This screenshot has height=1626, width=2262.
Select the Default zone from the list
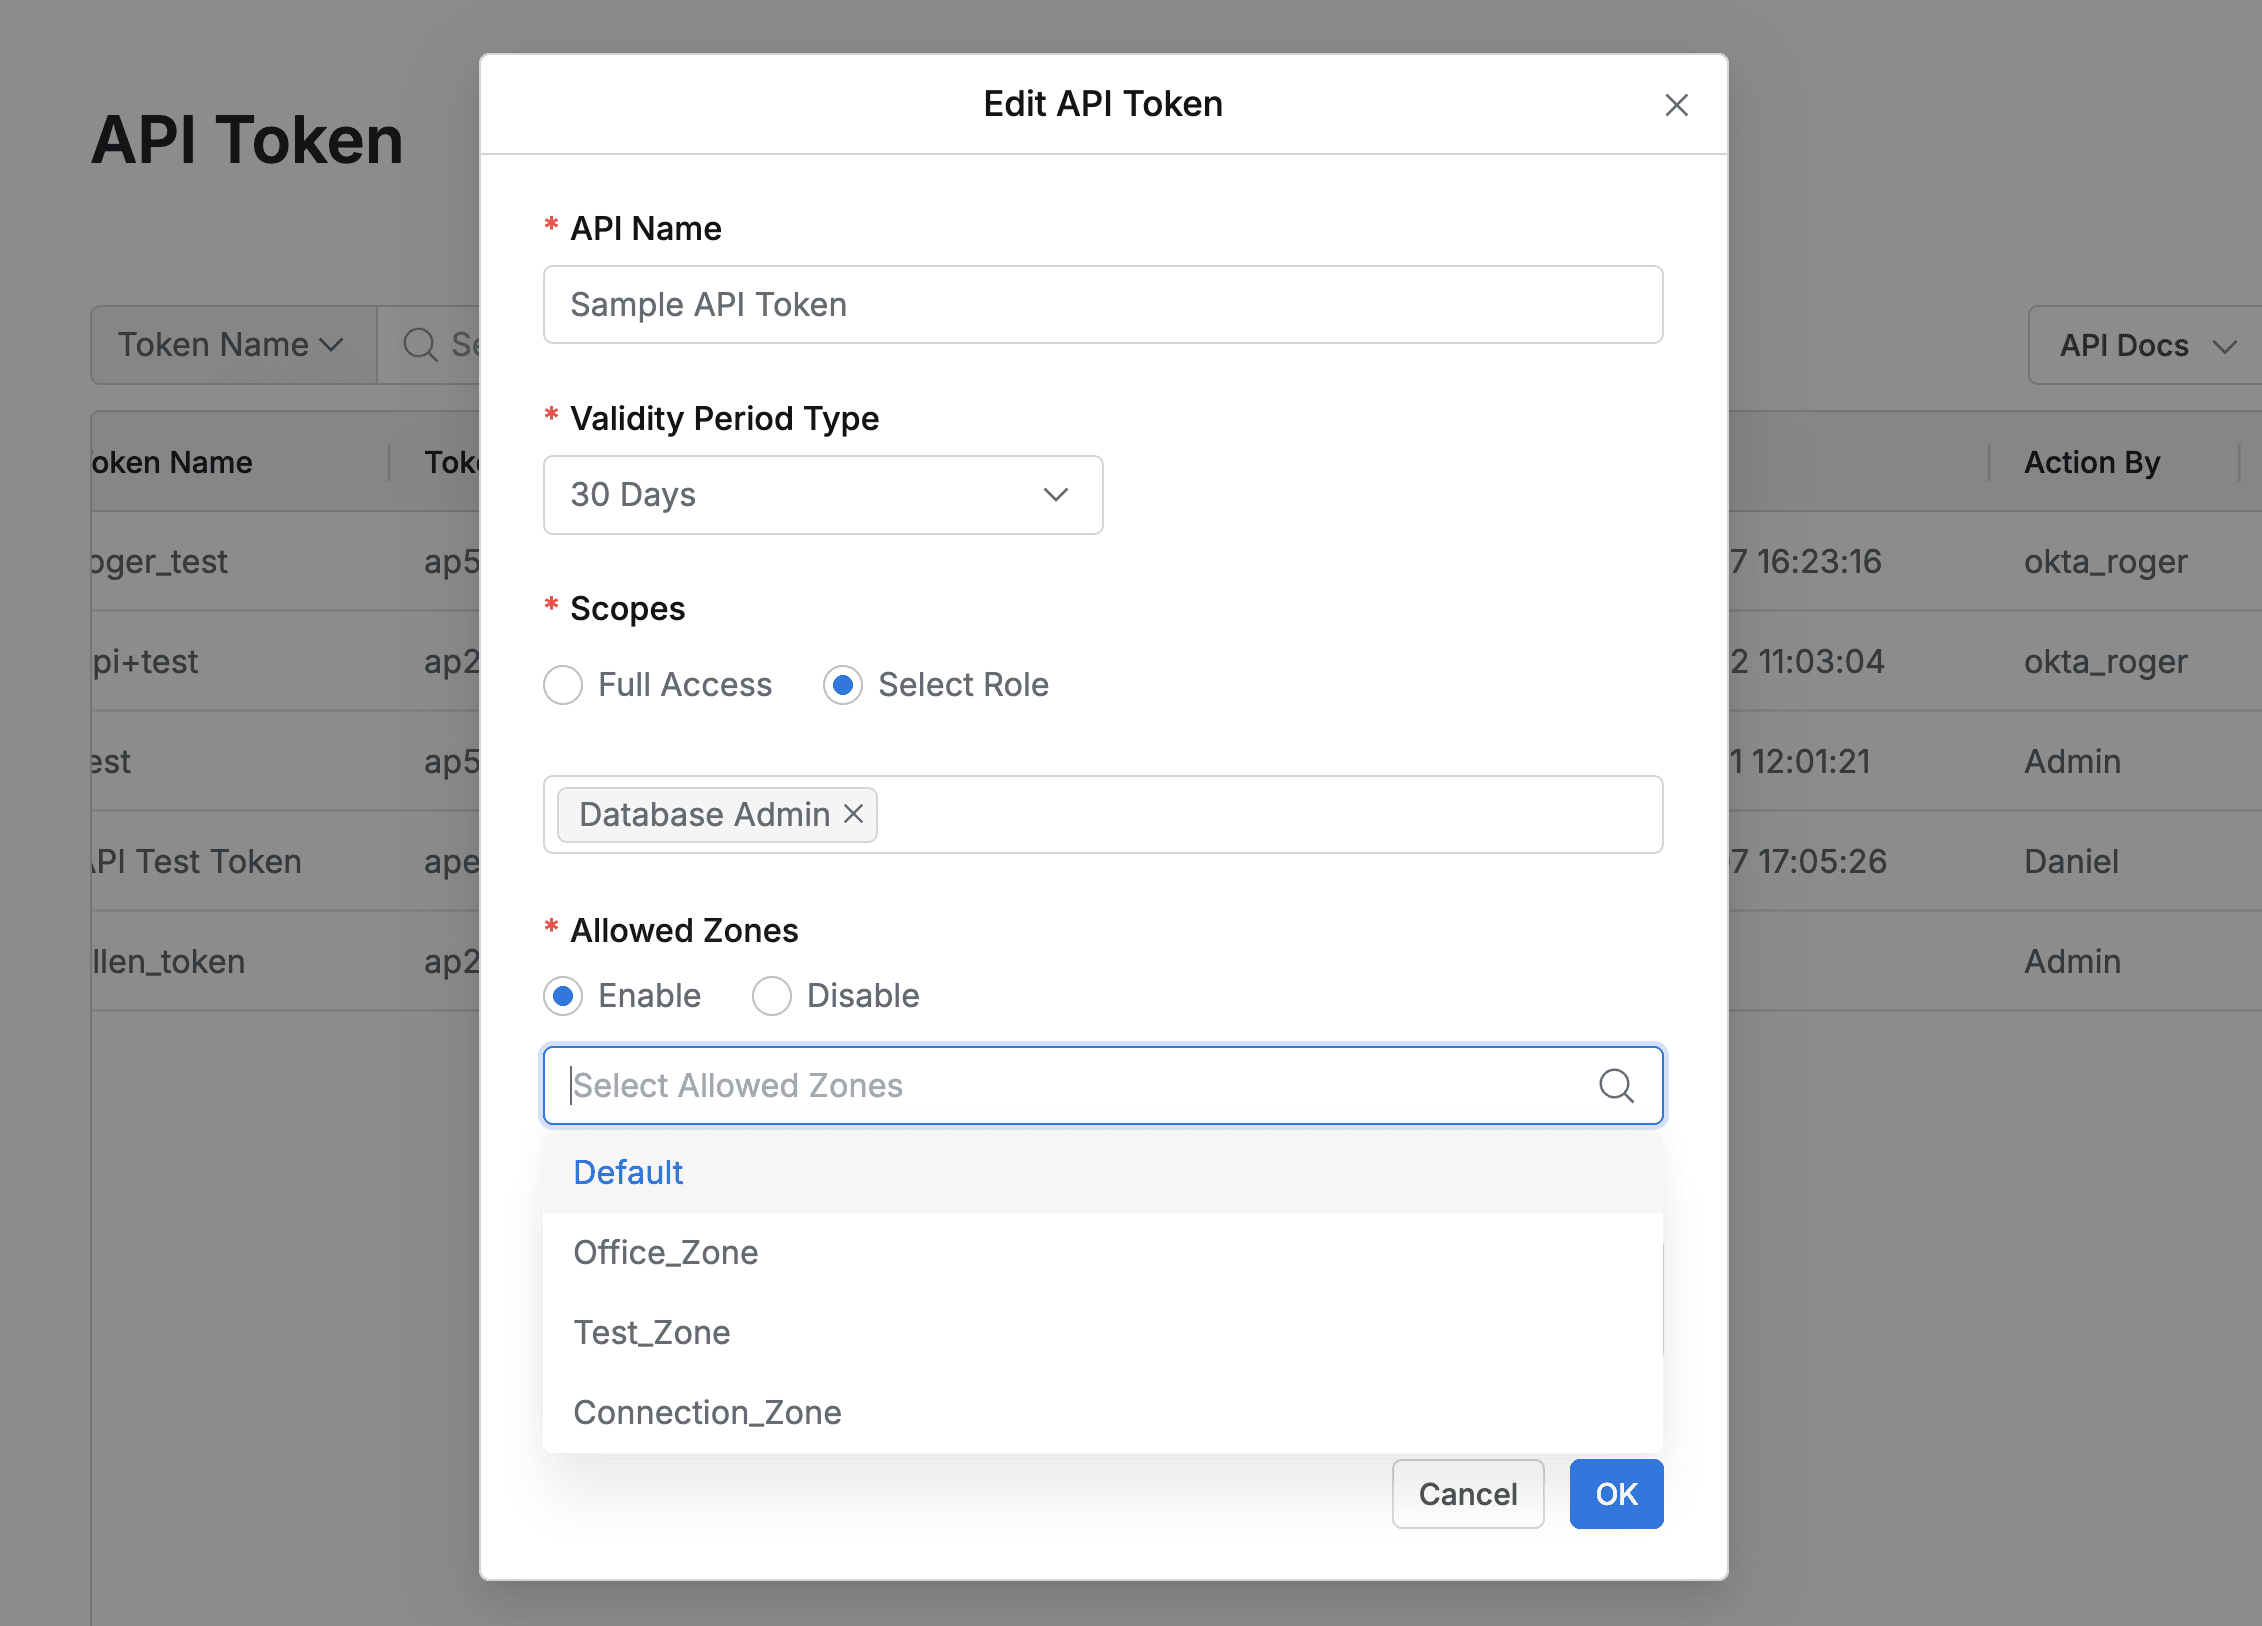[x=627, y=1172]
